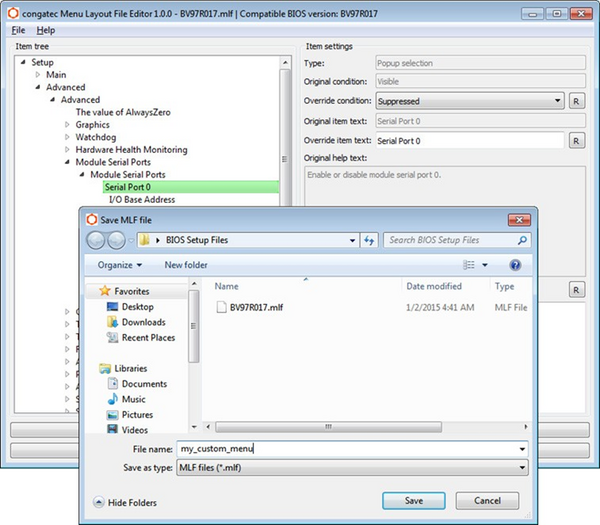Open the File name history dropdown

(522, 449)
